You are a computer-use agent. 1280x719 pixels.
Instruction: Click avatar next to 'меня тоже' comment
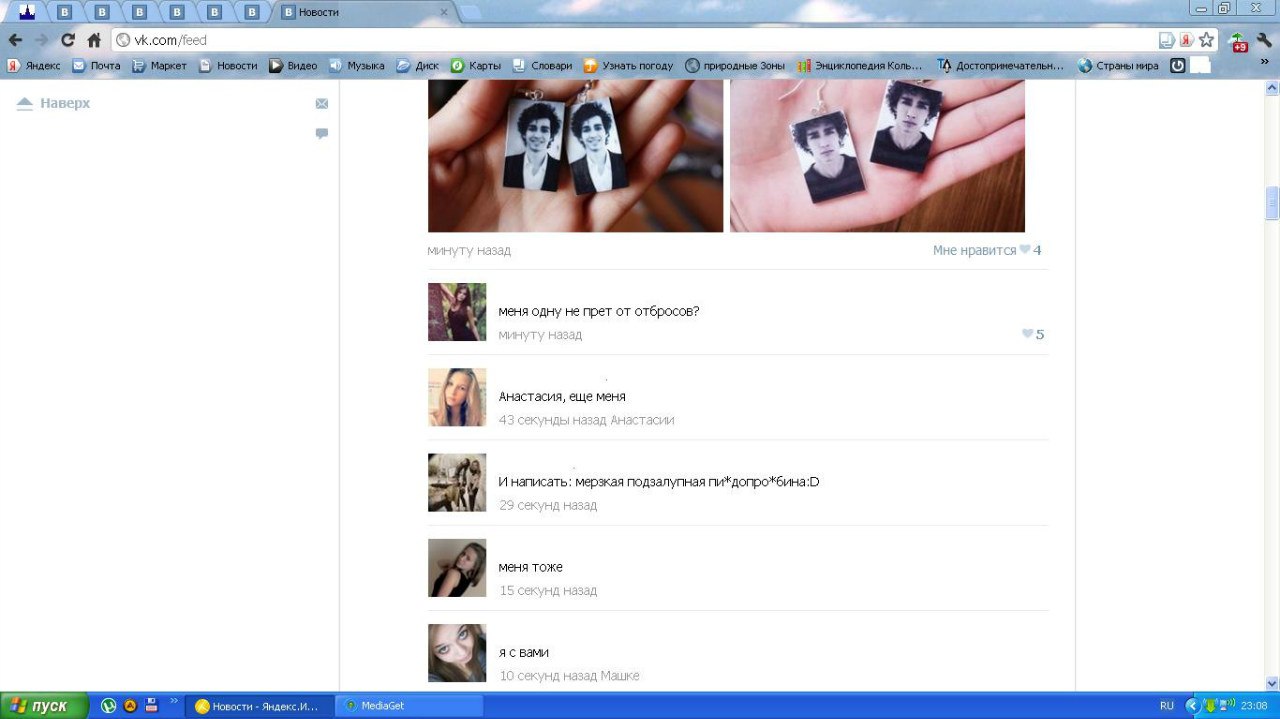(457, 568)
